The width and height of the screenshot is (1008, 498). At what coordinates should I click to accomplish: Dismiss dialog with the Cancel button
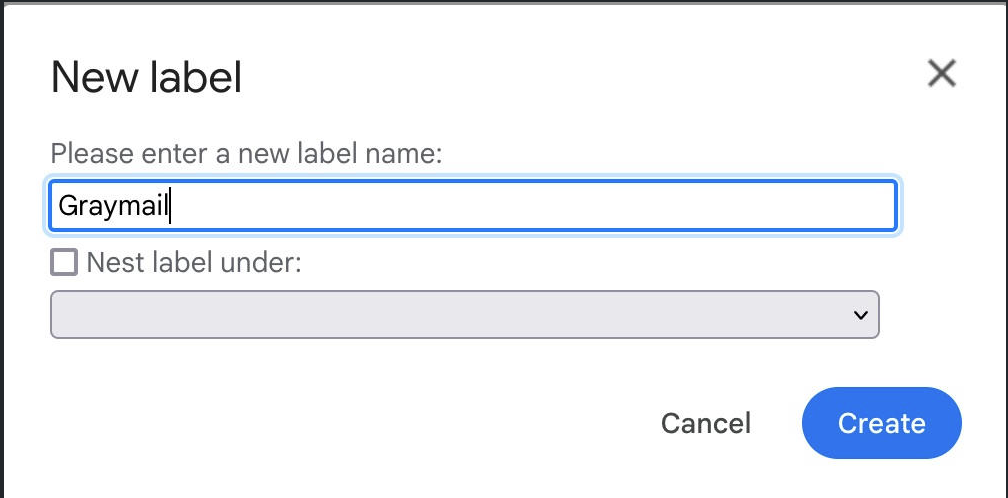tap(706, 423)
